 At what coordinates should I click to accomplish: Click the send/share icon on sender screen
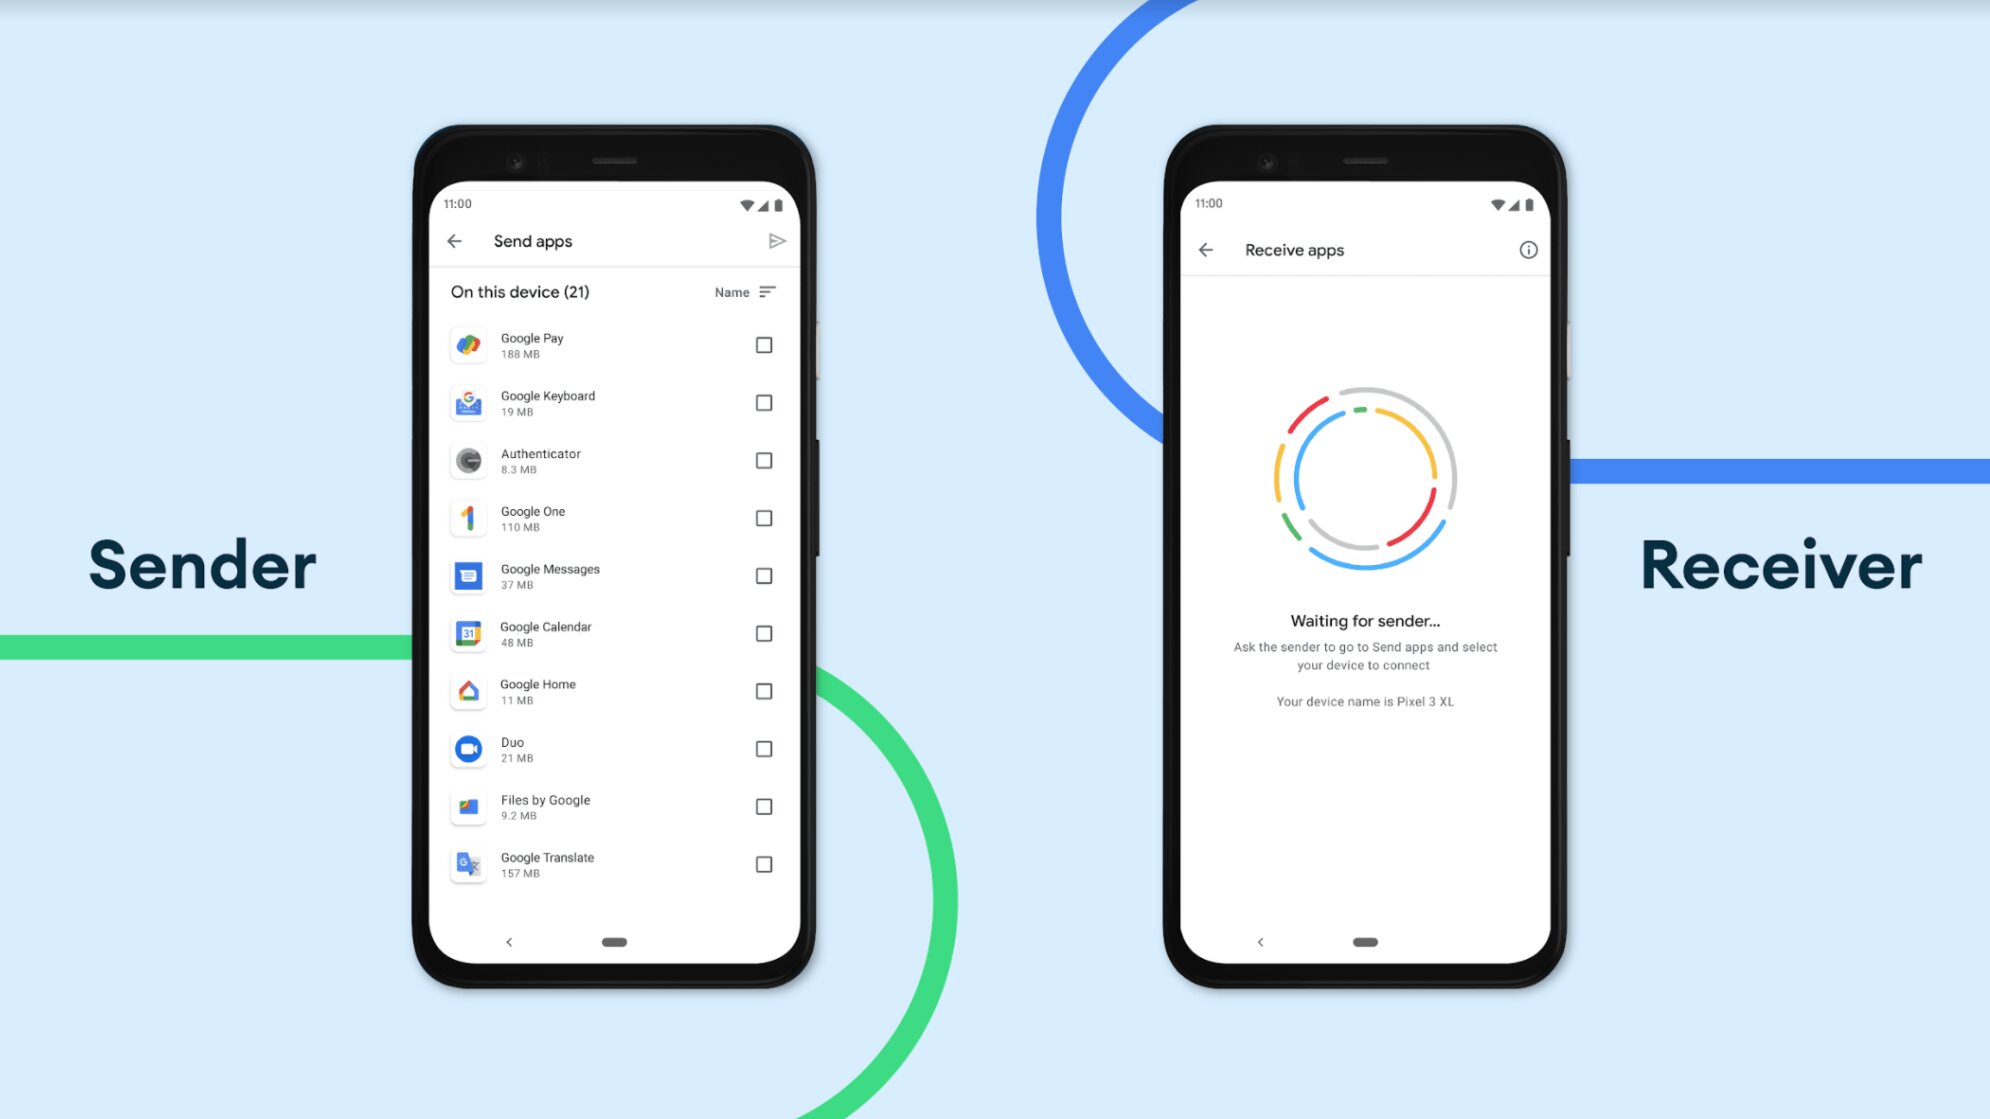point(776,240)
